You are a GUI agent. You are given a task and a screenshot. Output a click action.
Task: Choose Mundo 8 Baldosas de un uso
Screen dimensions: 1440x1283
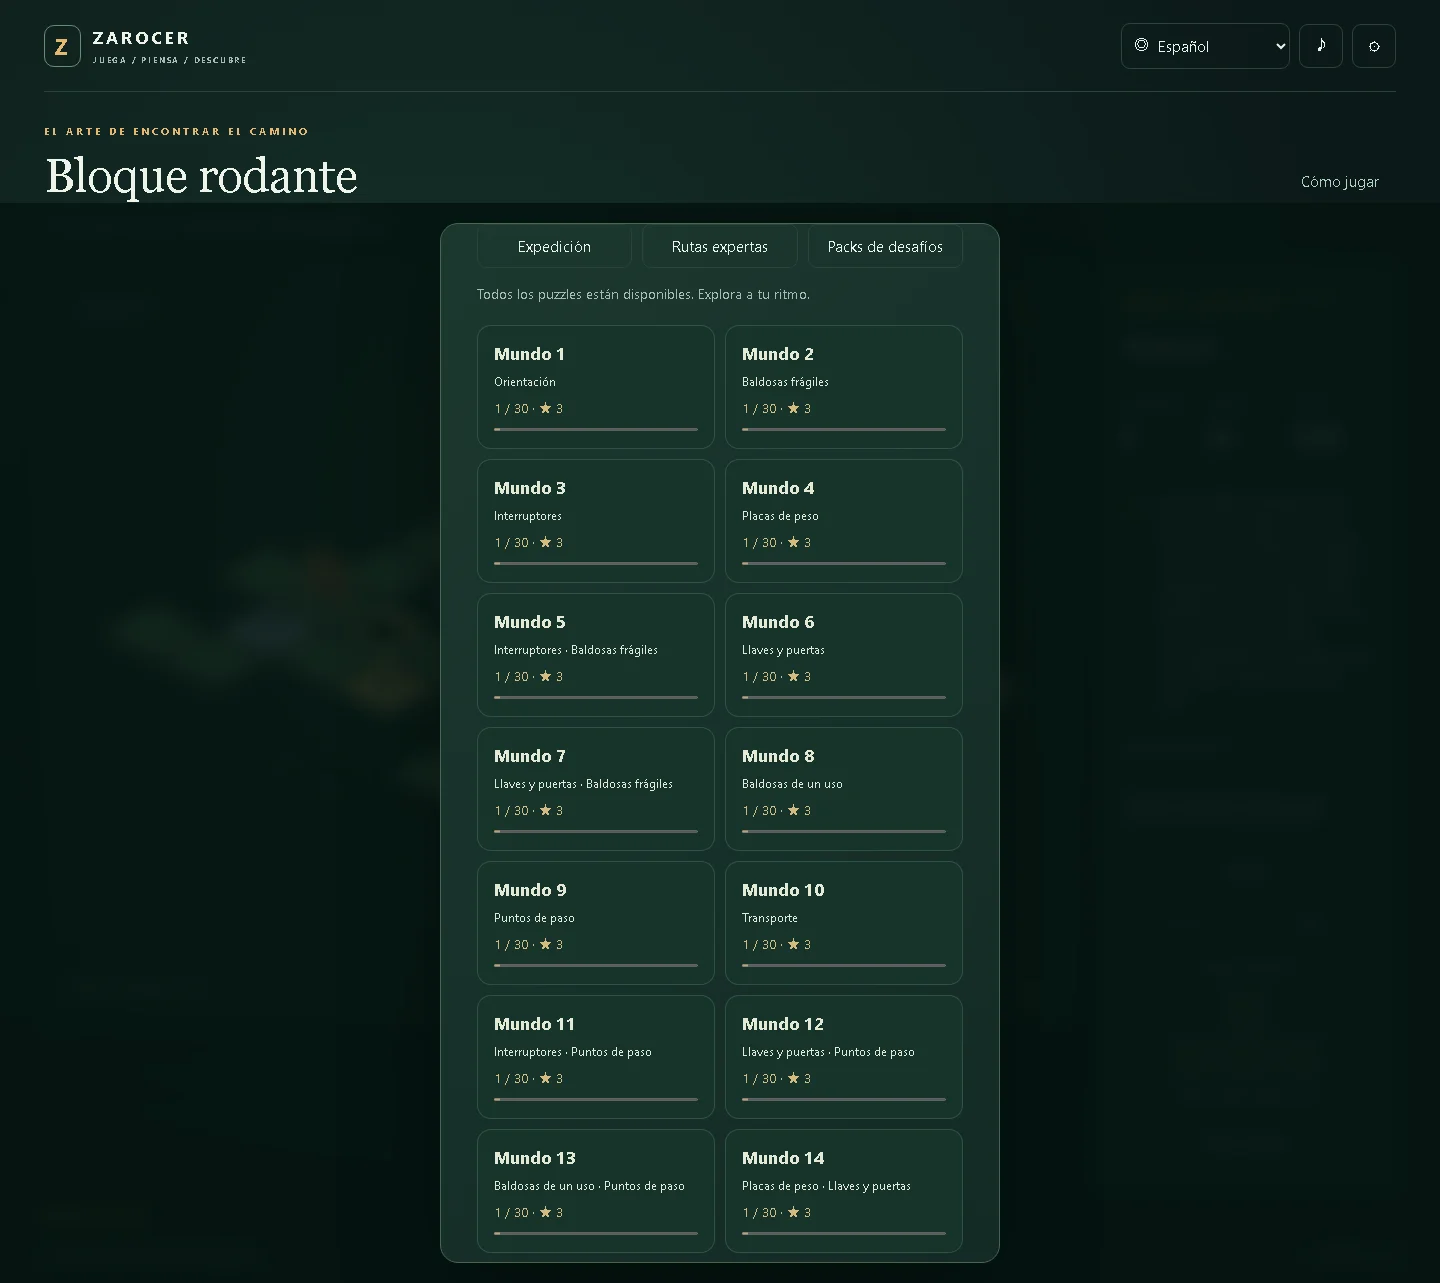(844, 789)
